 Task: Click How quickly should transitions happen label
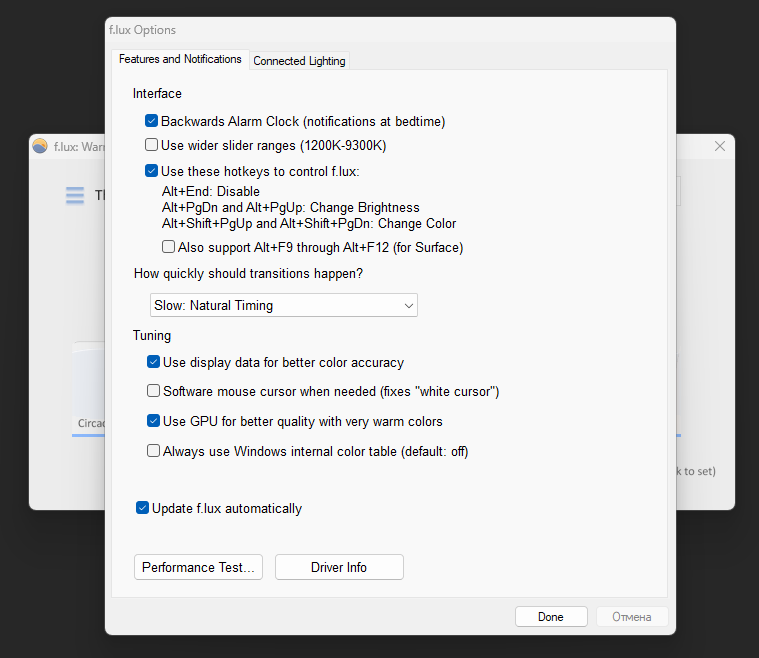[248, 274]
